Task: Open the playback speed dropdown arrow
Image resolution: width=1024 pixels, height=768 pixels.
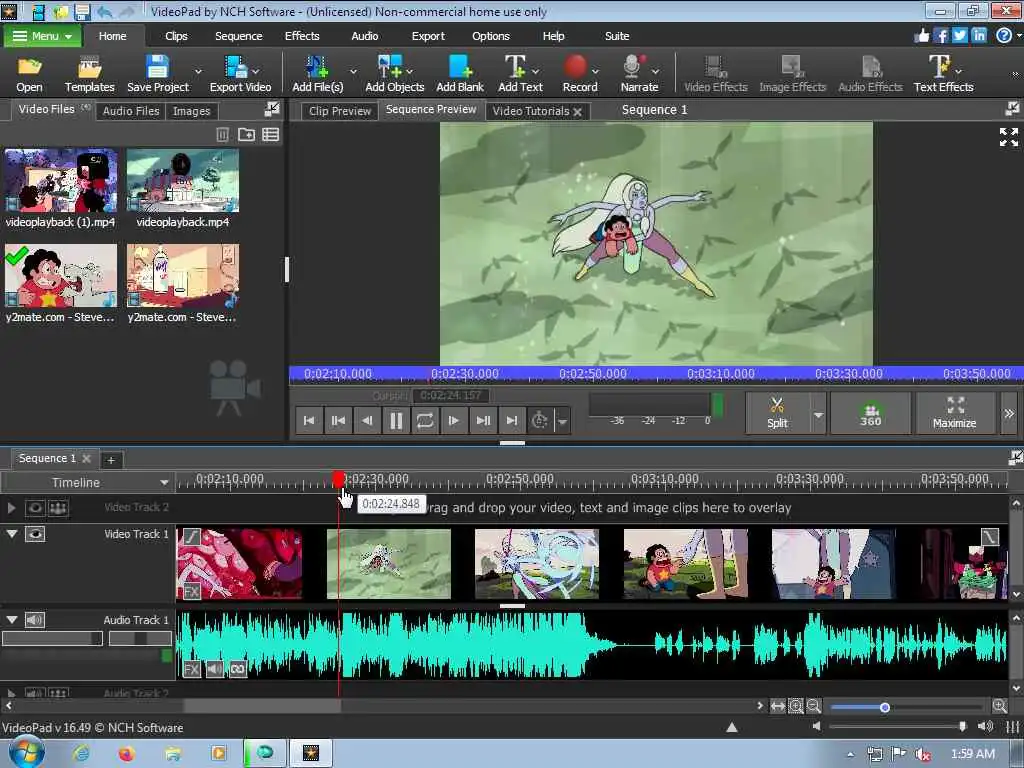Action: pos(562,421)
